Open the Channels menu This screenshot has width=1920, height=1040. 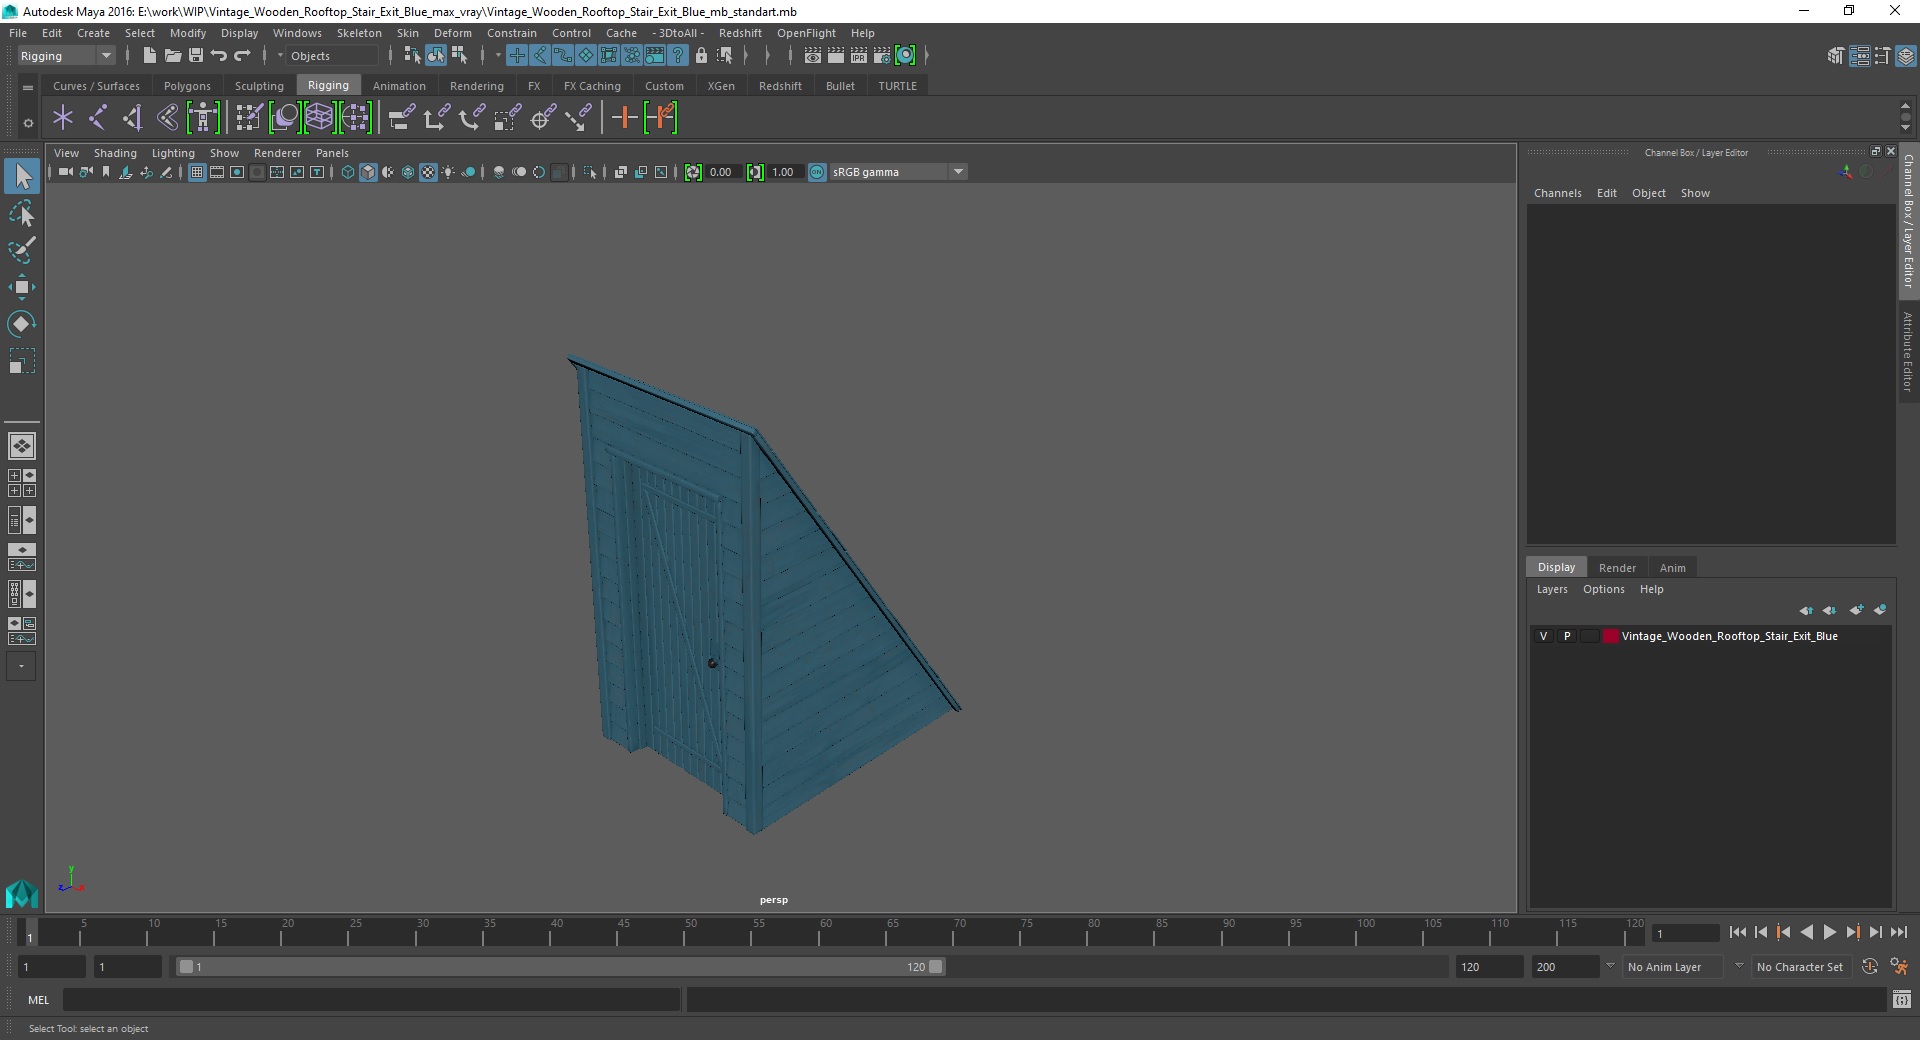point(1557,193)
